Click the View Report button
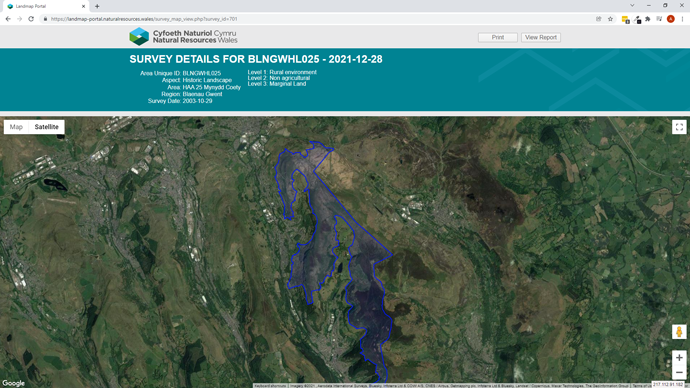Screen dimensions: 690x388 coord(541,37)
